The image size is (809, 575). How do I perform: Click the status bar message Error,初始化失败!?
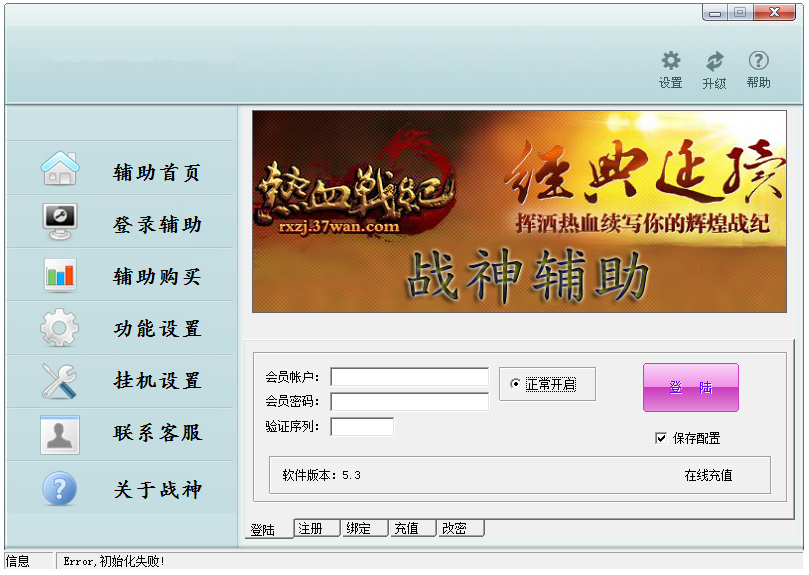[x=114, y=561]
